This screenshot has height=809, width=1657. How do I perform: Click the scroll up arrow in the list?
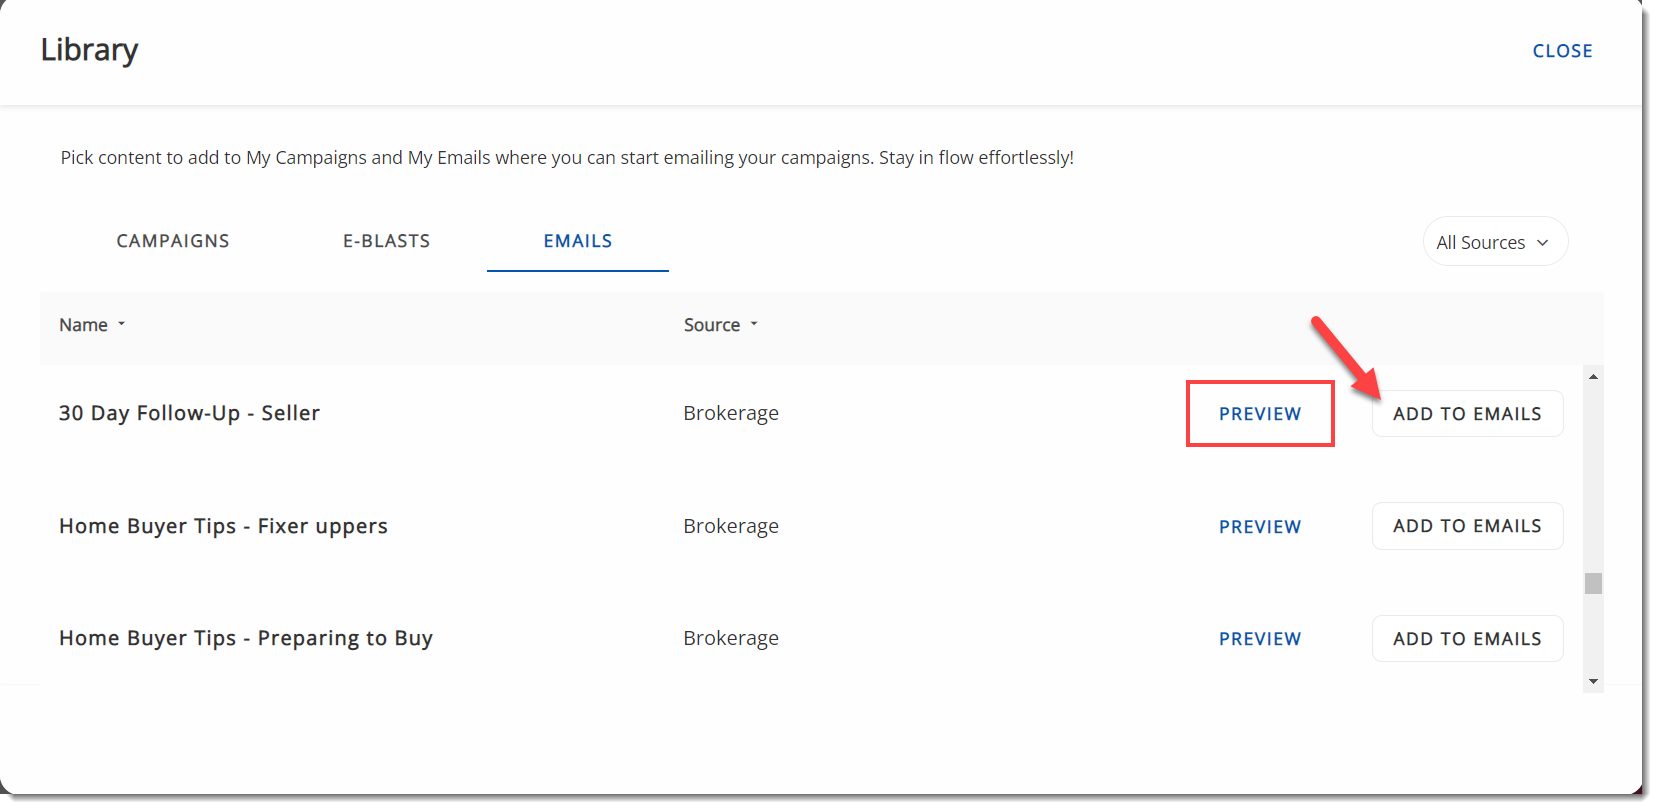1593,377
